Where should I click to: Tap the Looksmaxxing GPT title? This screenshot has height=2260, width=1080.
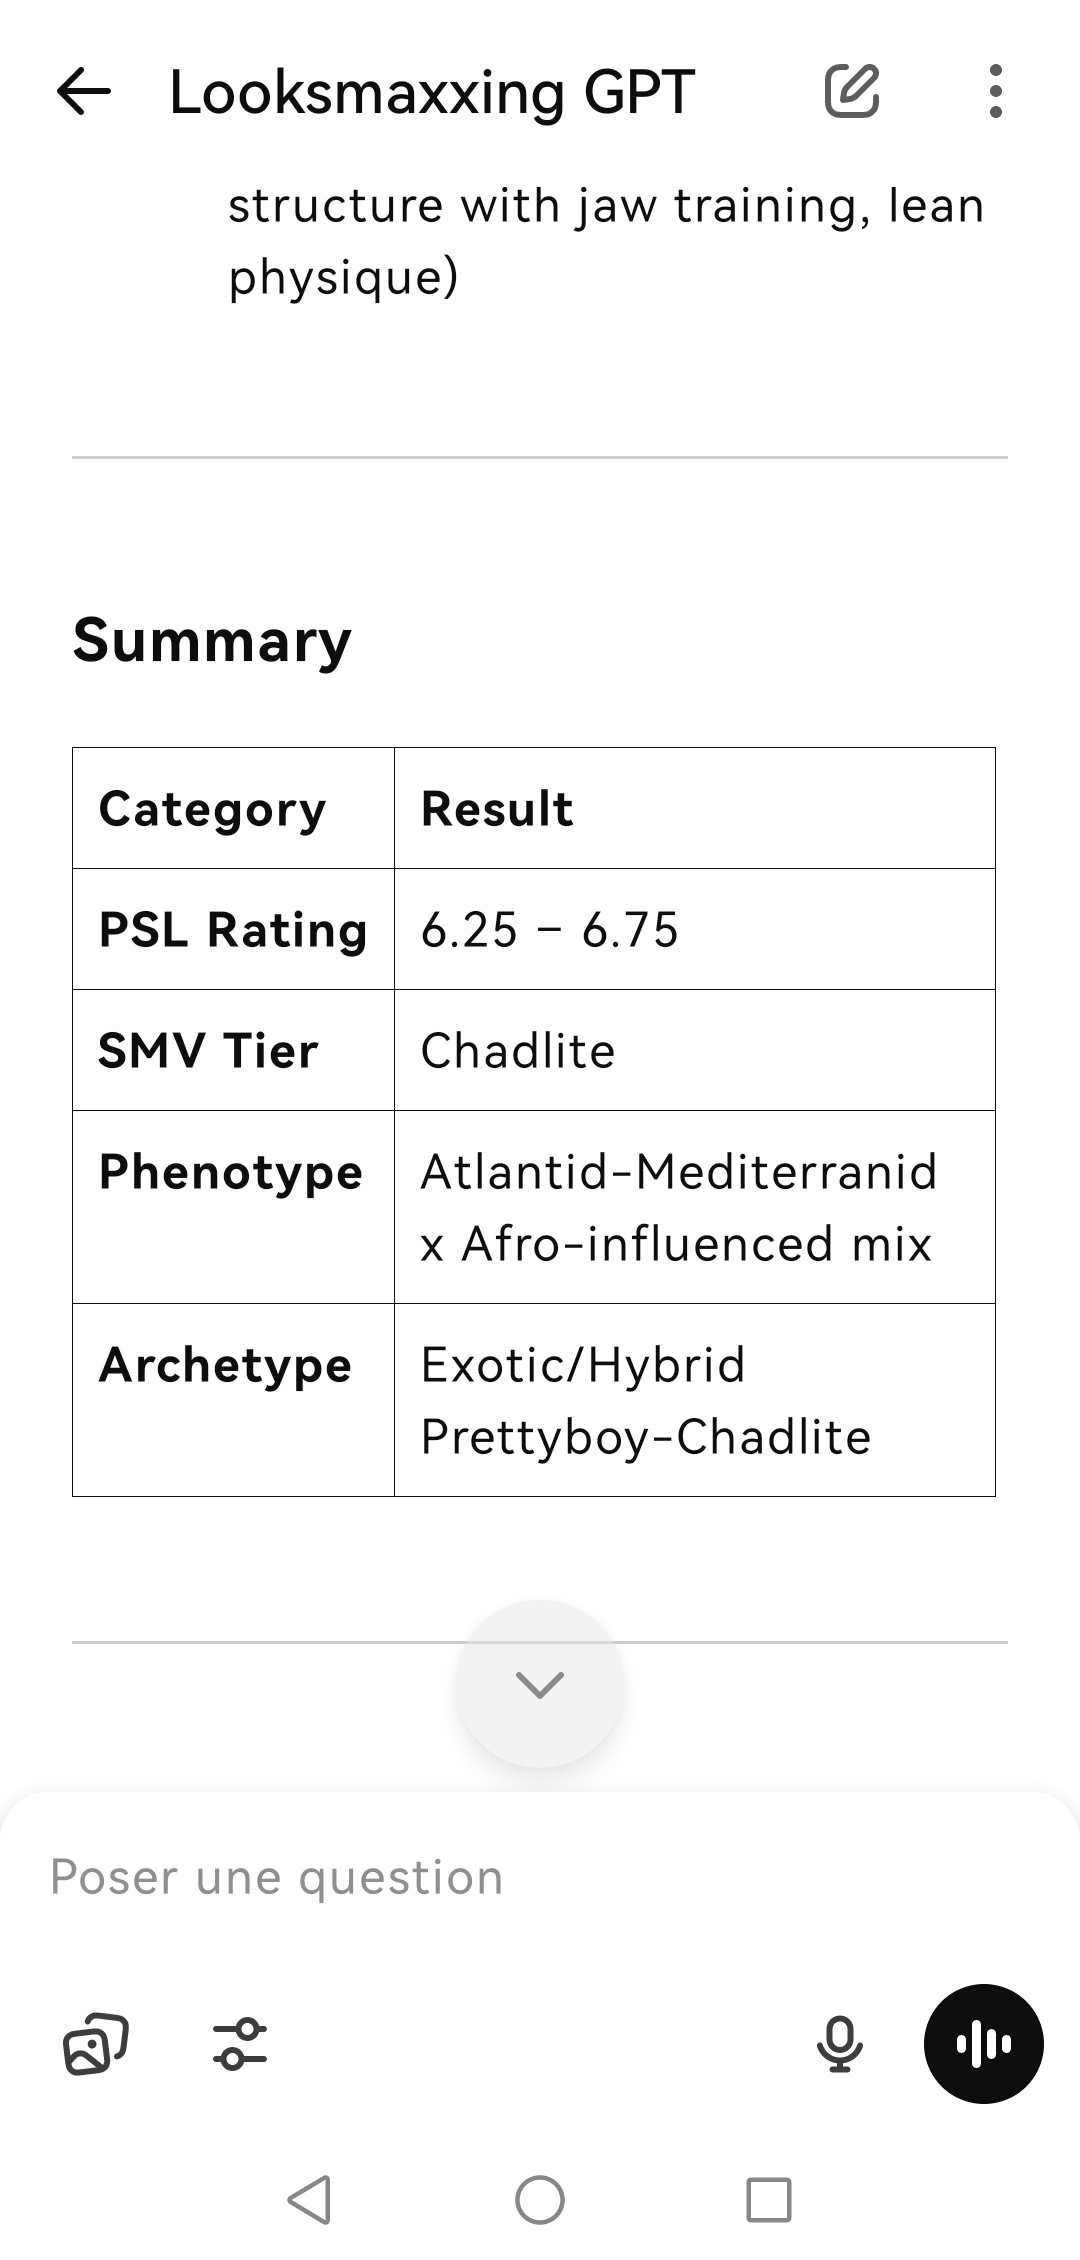click(432, 93)
